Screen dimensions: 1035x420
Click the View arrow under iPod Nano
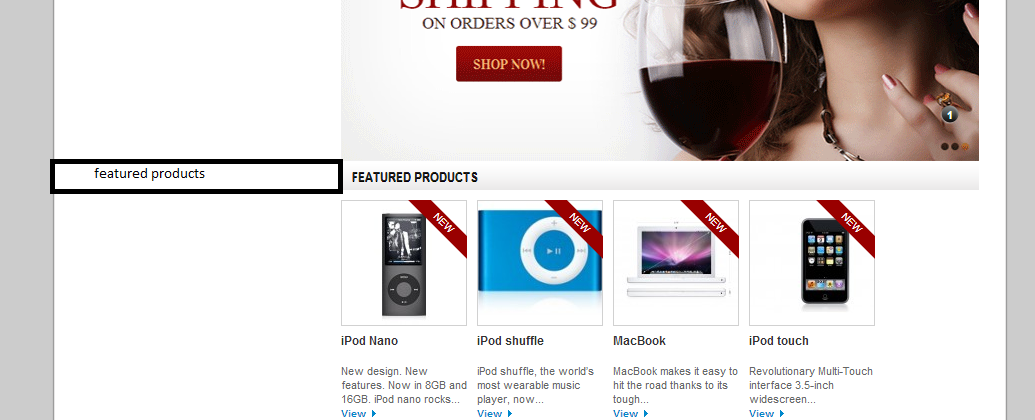pos(374,413)
